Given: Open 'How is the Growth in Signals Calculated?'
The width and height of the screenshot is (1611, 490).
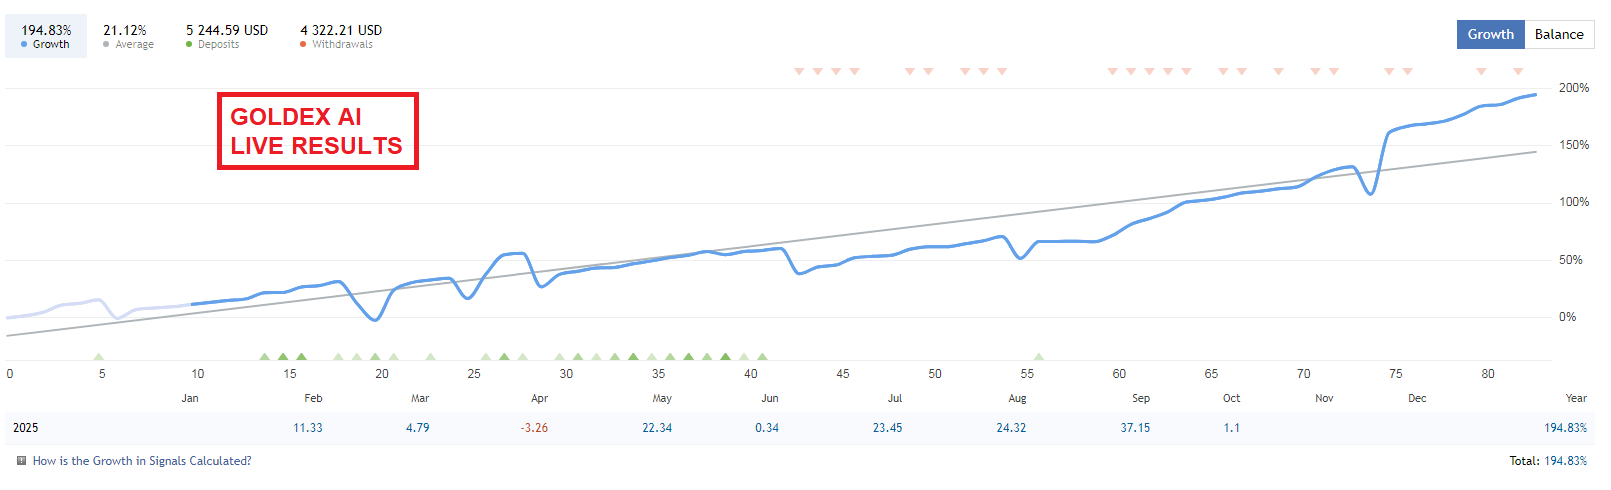Looking at the screenshot, I should 142,461.
